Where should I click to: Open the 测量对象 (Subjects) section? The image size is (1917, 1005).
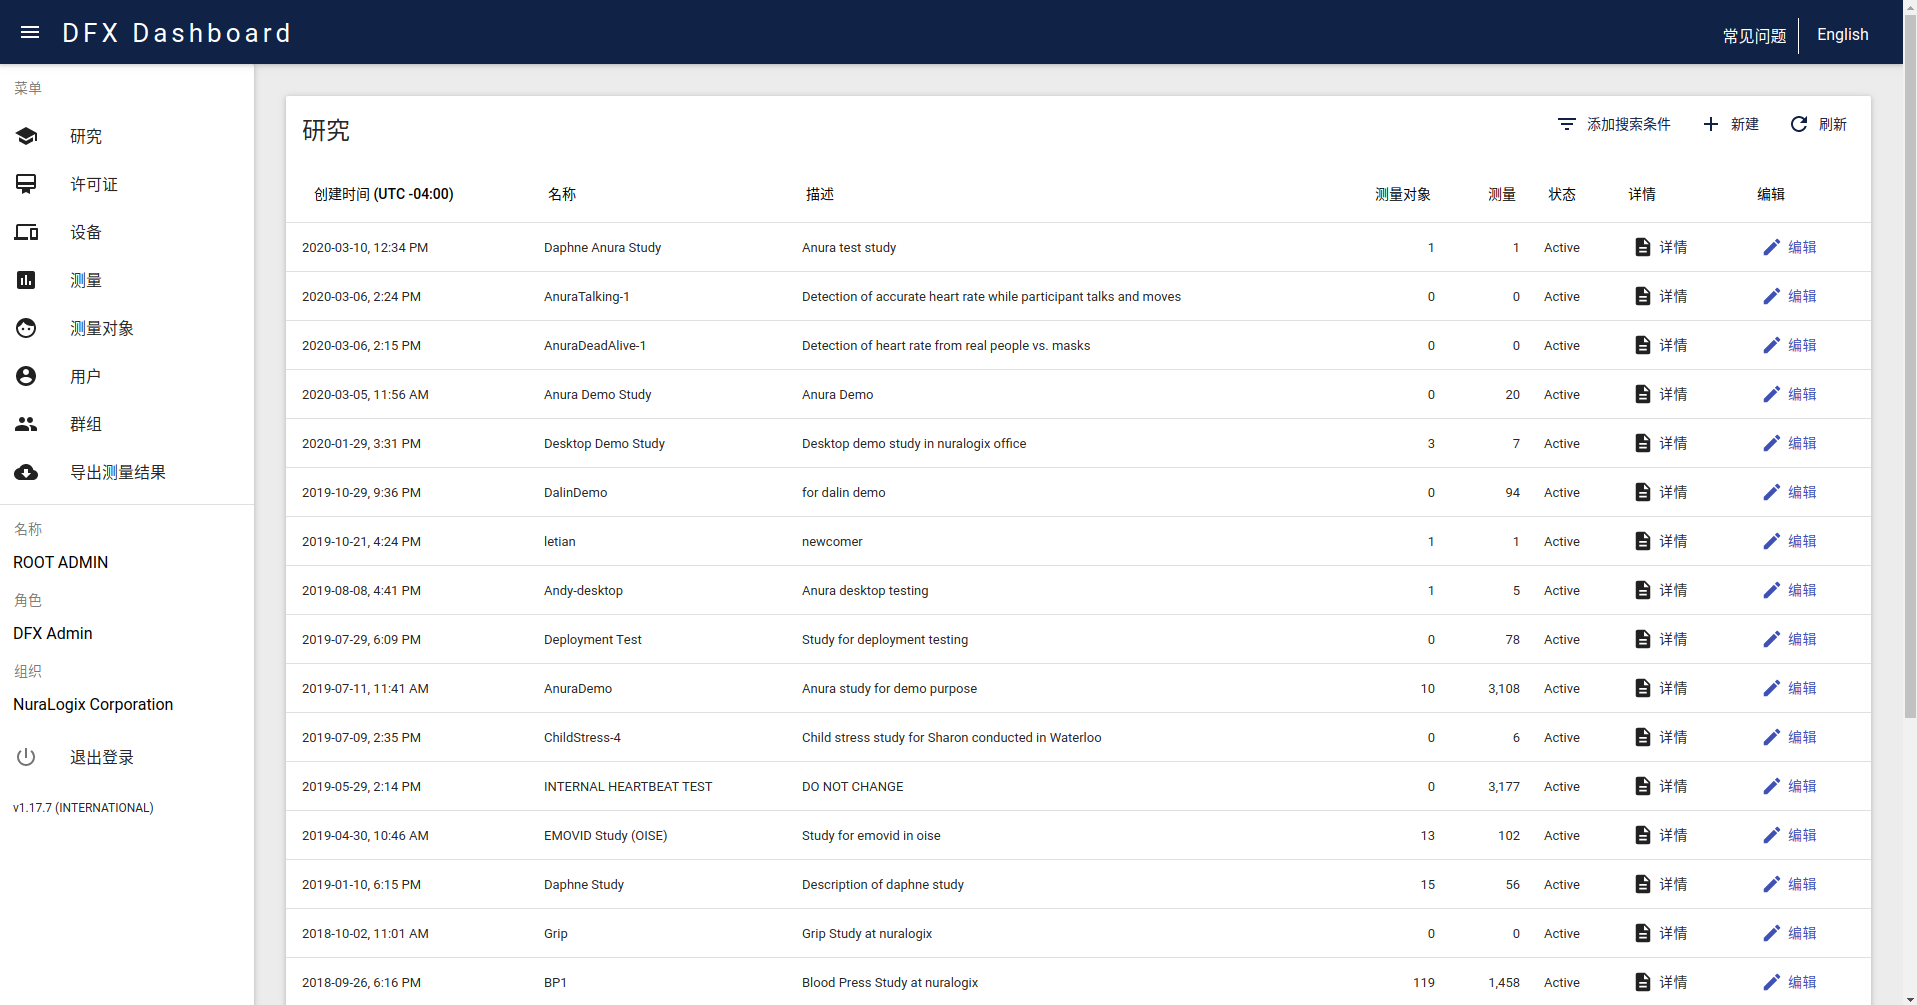pos(101,328)
